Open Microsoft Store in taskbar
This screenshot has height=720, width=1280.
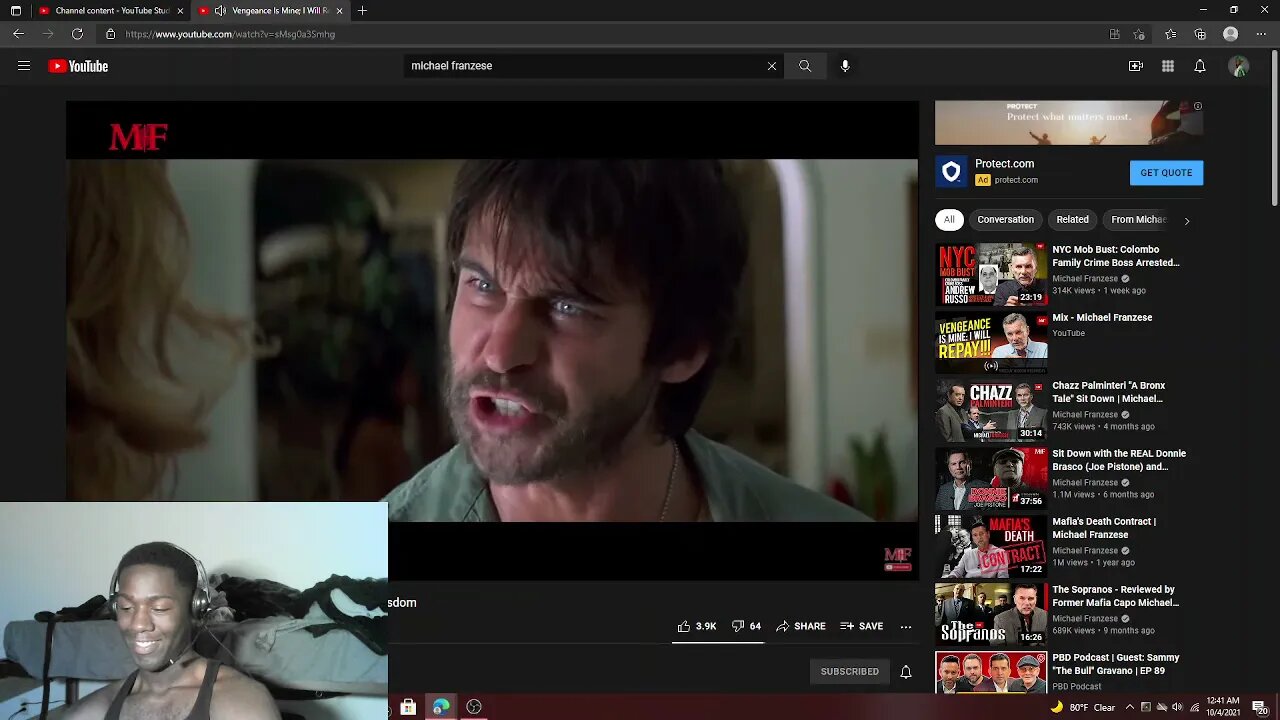pos(408,707)
